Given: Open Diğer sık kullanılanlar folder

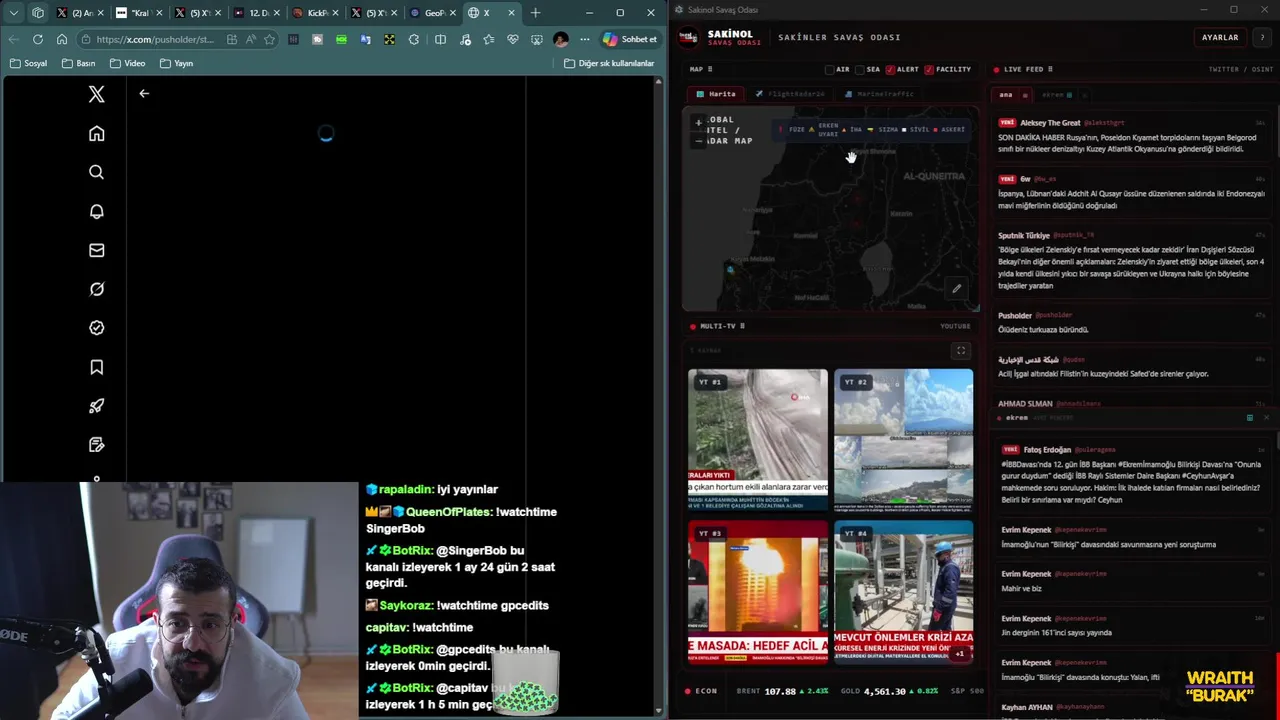Looking at the screenshot, I should tap(609, 63).
